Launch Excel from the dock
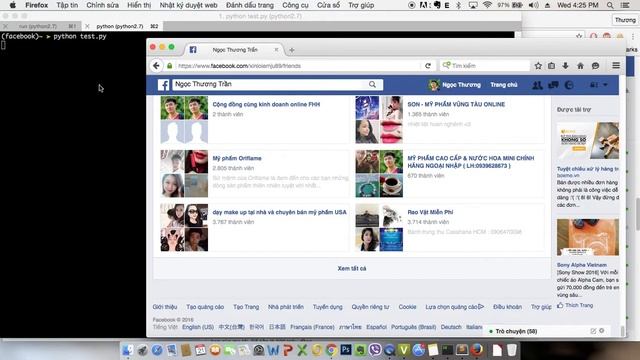 tap(302, 350)
